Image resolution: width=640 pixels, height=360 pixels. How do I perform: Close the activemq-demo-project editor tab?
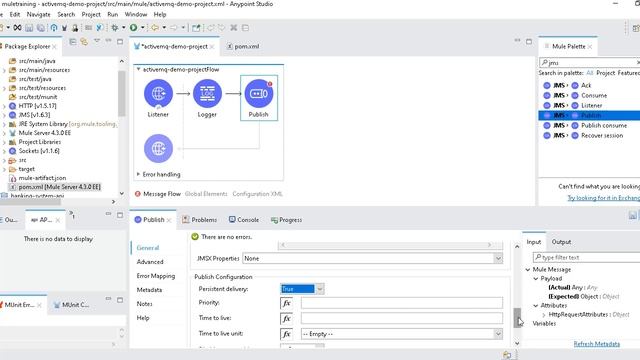(212, 47)
